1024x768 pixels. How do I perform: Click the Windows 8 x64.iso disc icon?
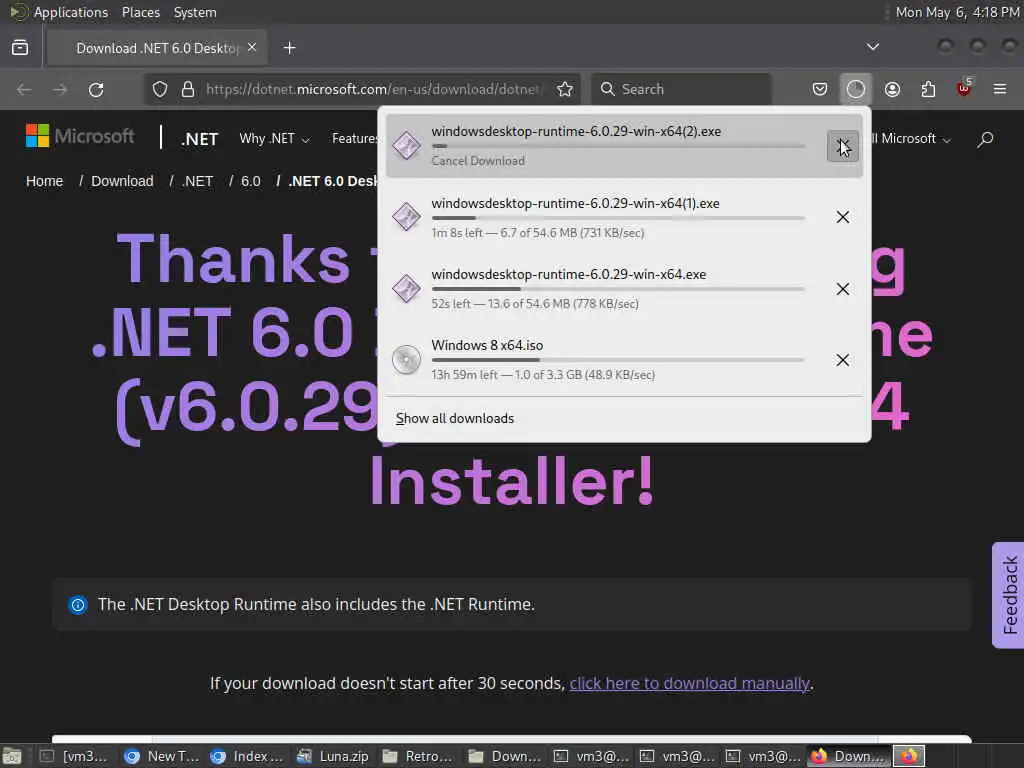tap(406, 360)
